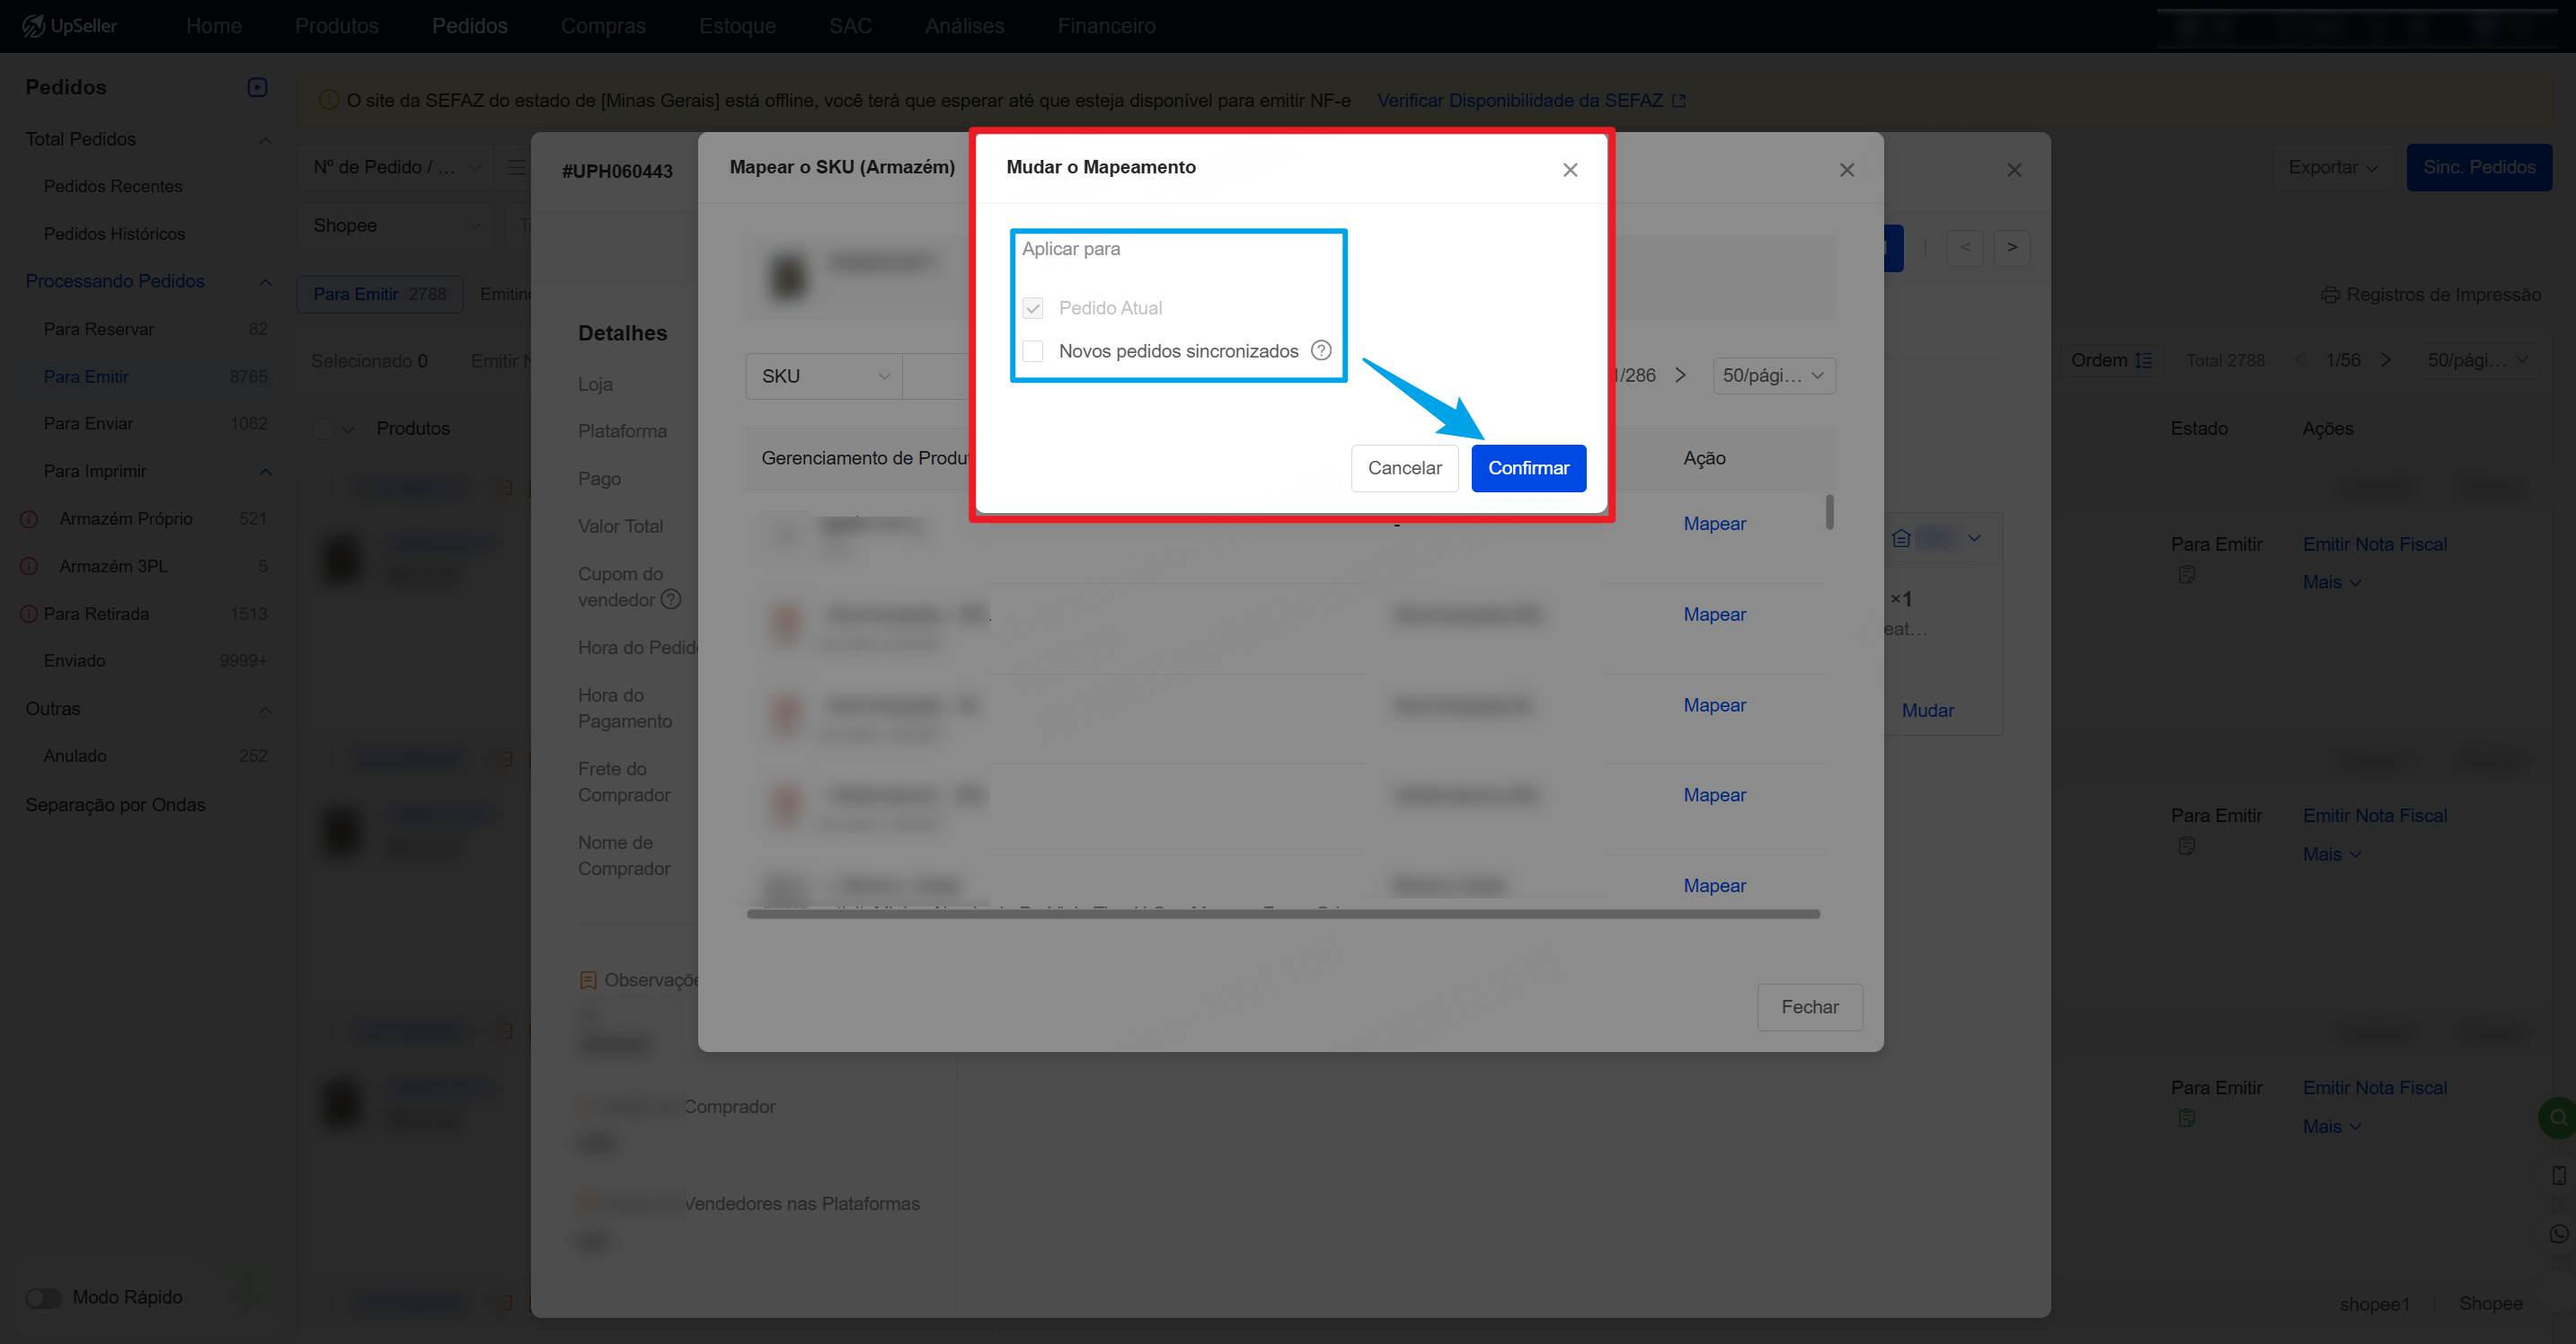Click the help icon next to Cupom do vendedor
This screenshot has width=2576, height=1344.
671,599
